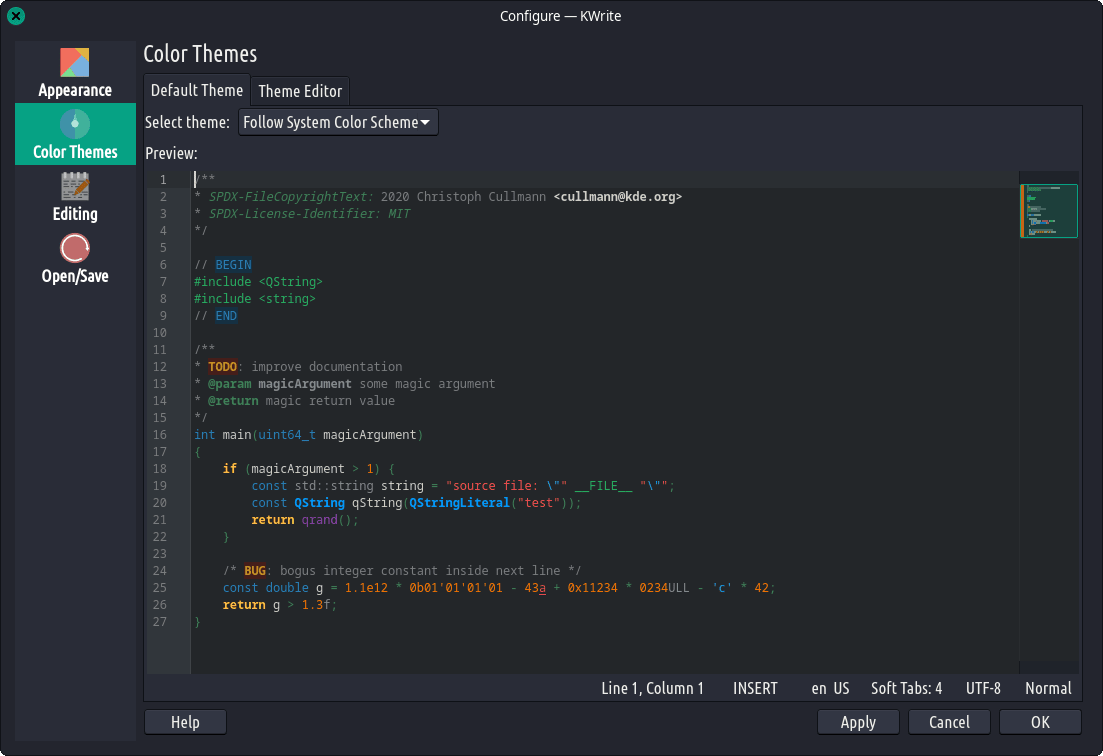This screenshot has width=1103, height=756.
Task: Click the en_US dictionary language indicator
Action: point(830,688)
